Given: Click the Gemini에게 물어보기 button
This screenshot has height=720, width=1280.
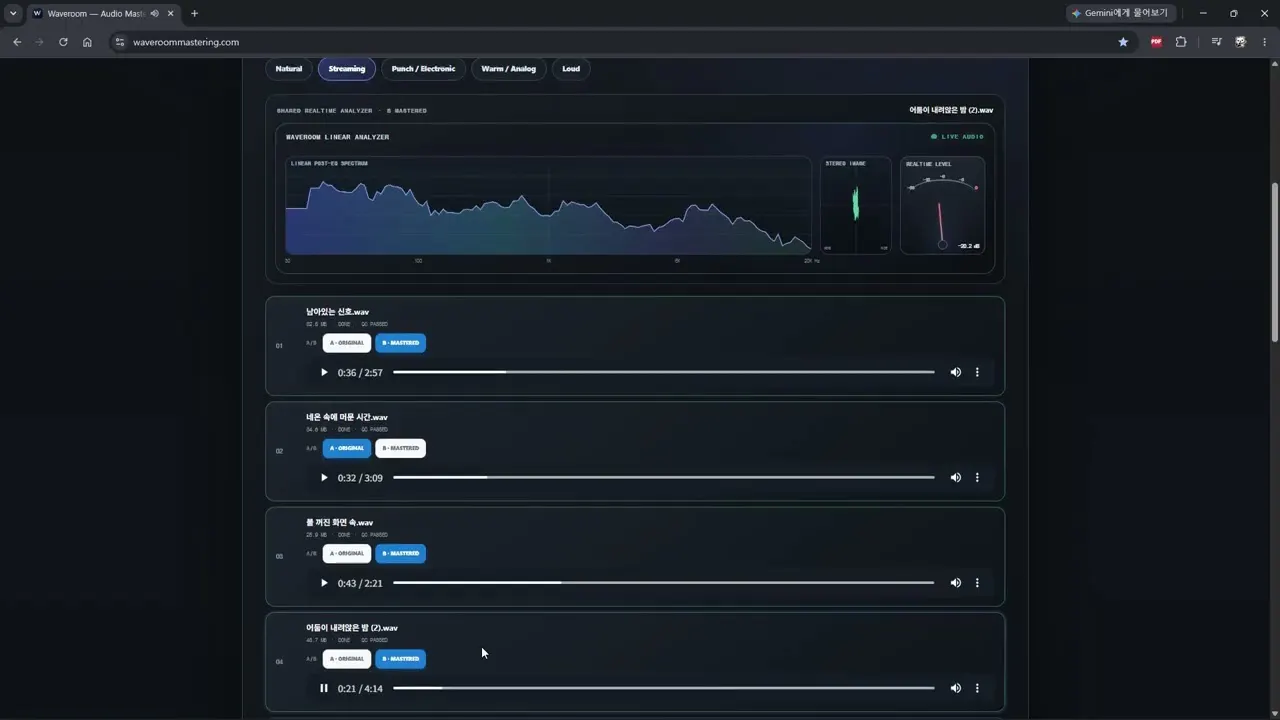Looking at the screenshot, I should 1121,13.
